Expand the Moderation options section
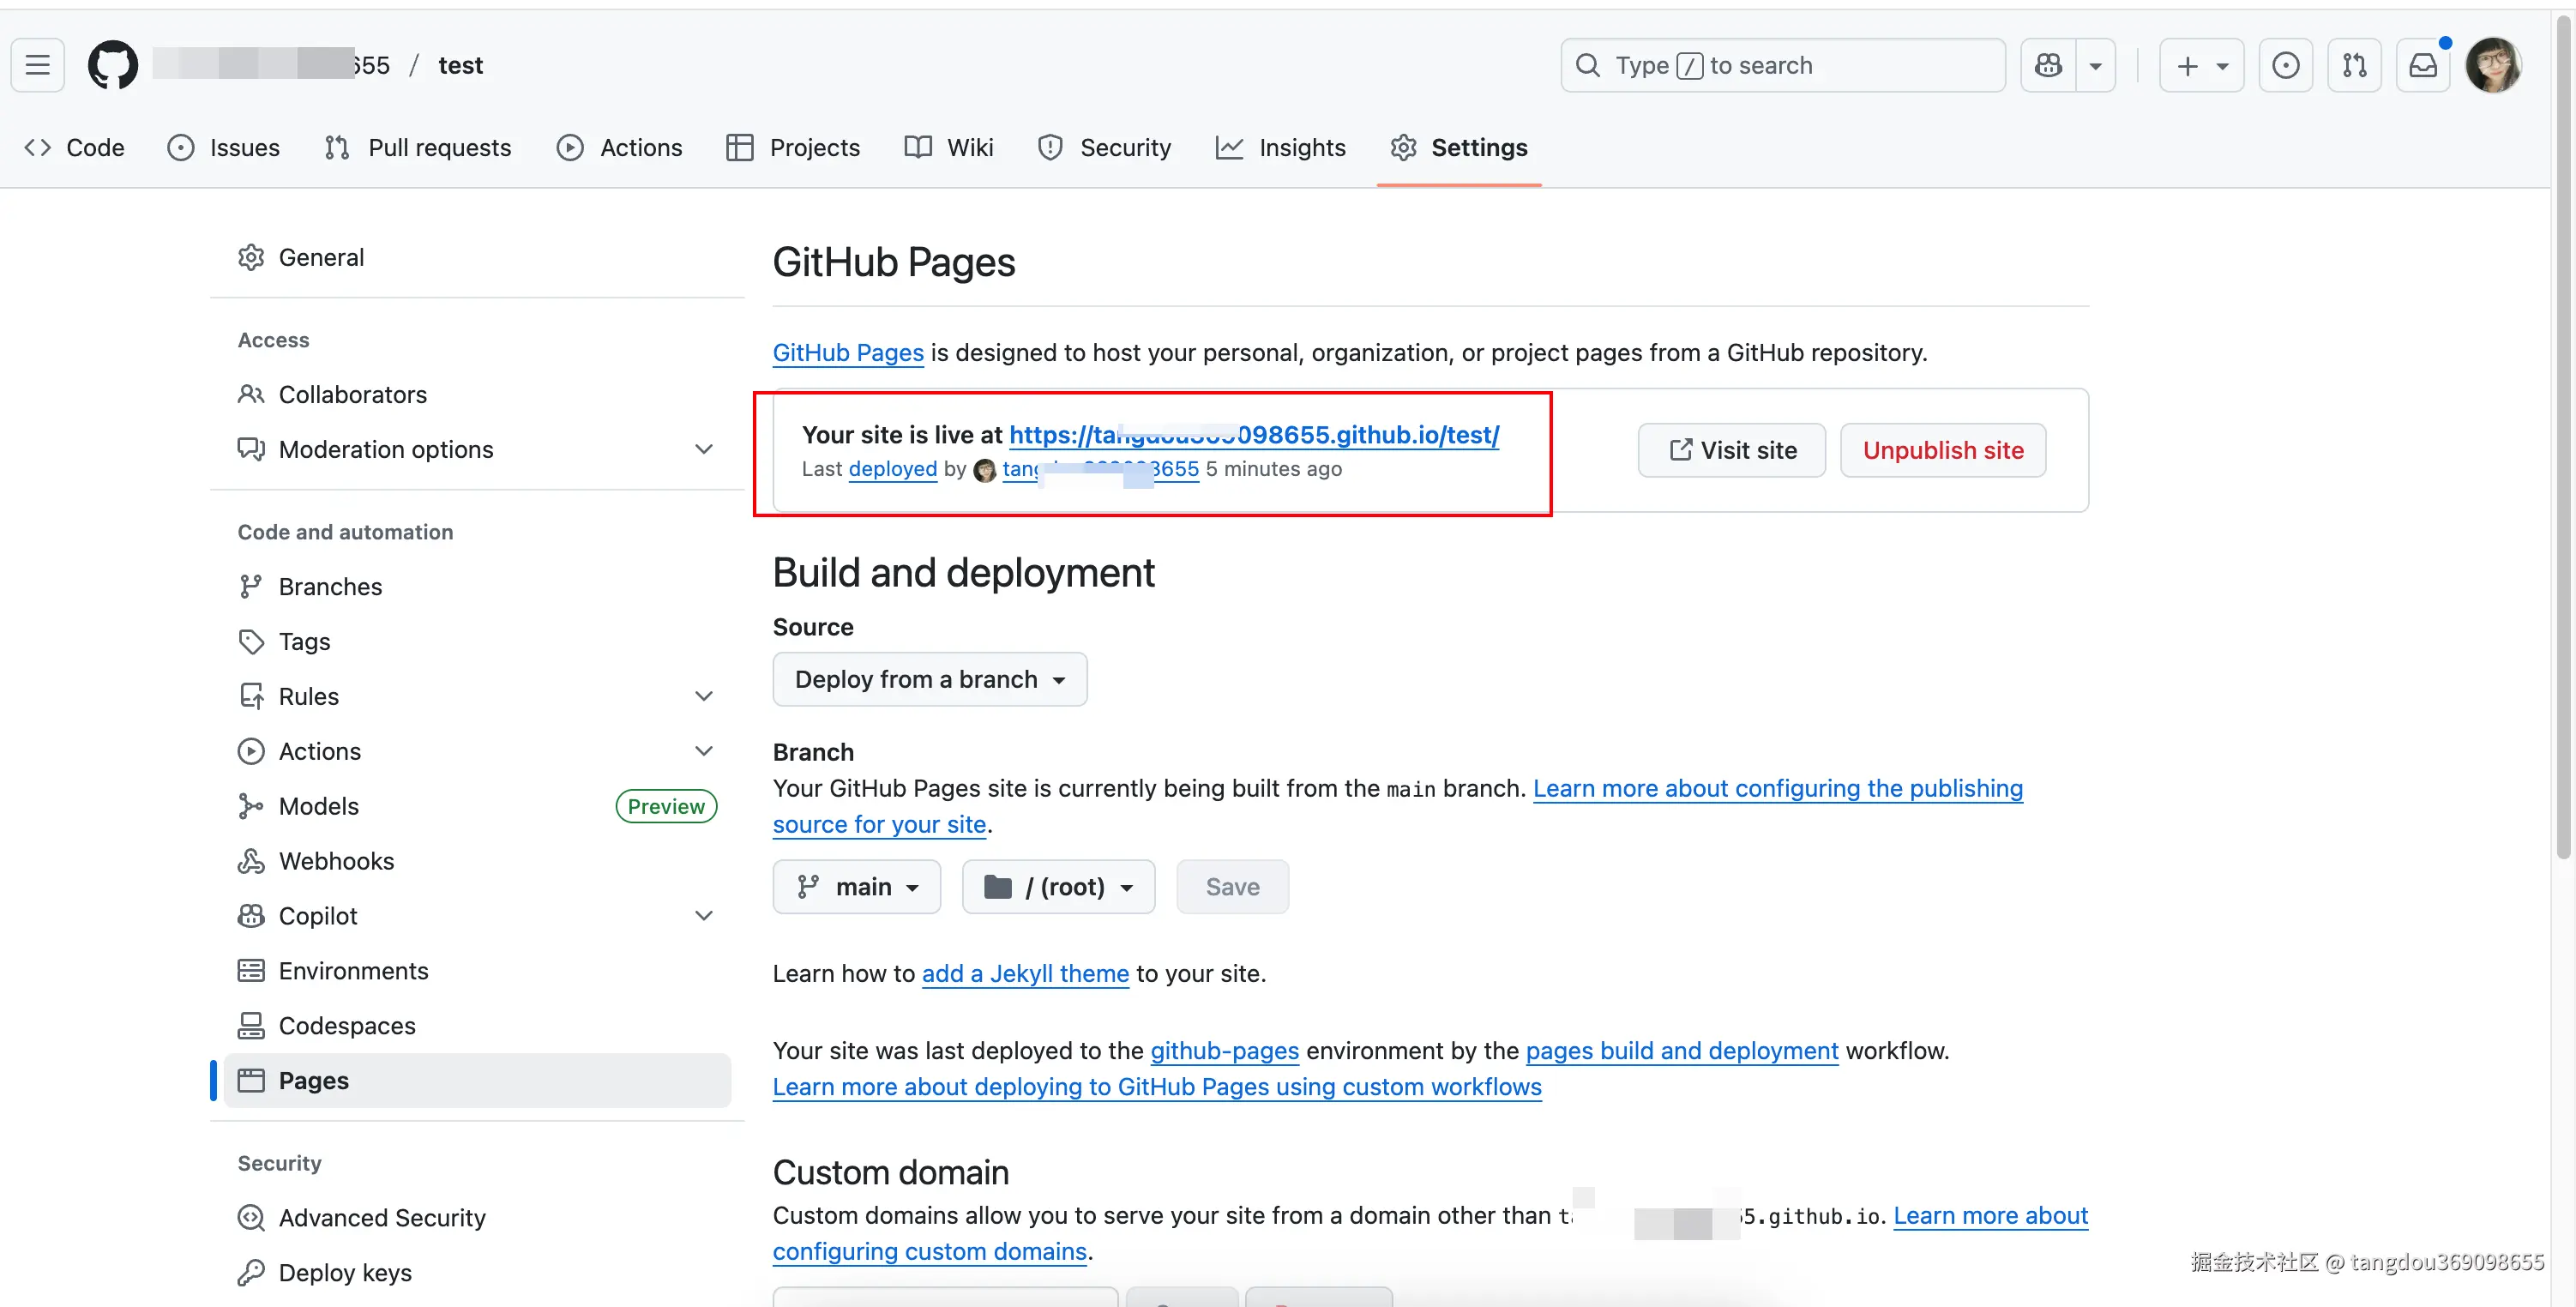Screen dimensions: 2576x1307 [x=703, y=449]
